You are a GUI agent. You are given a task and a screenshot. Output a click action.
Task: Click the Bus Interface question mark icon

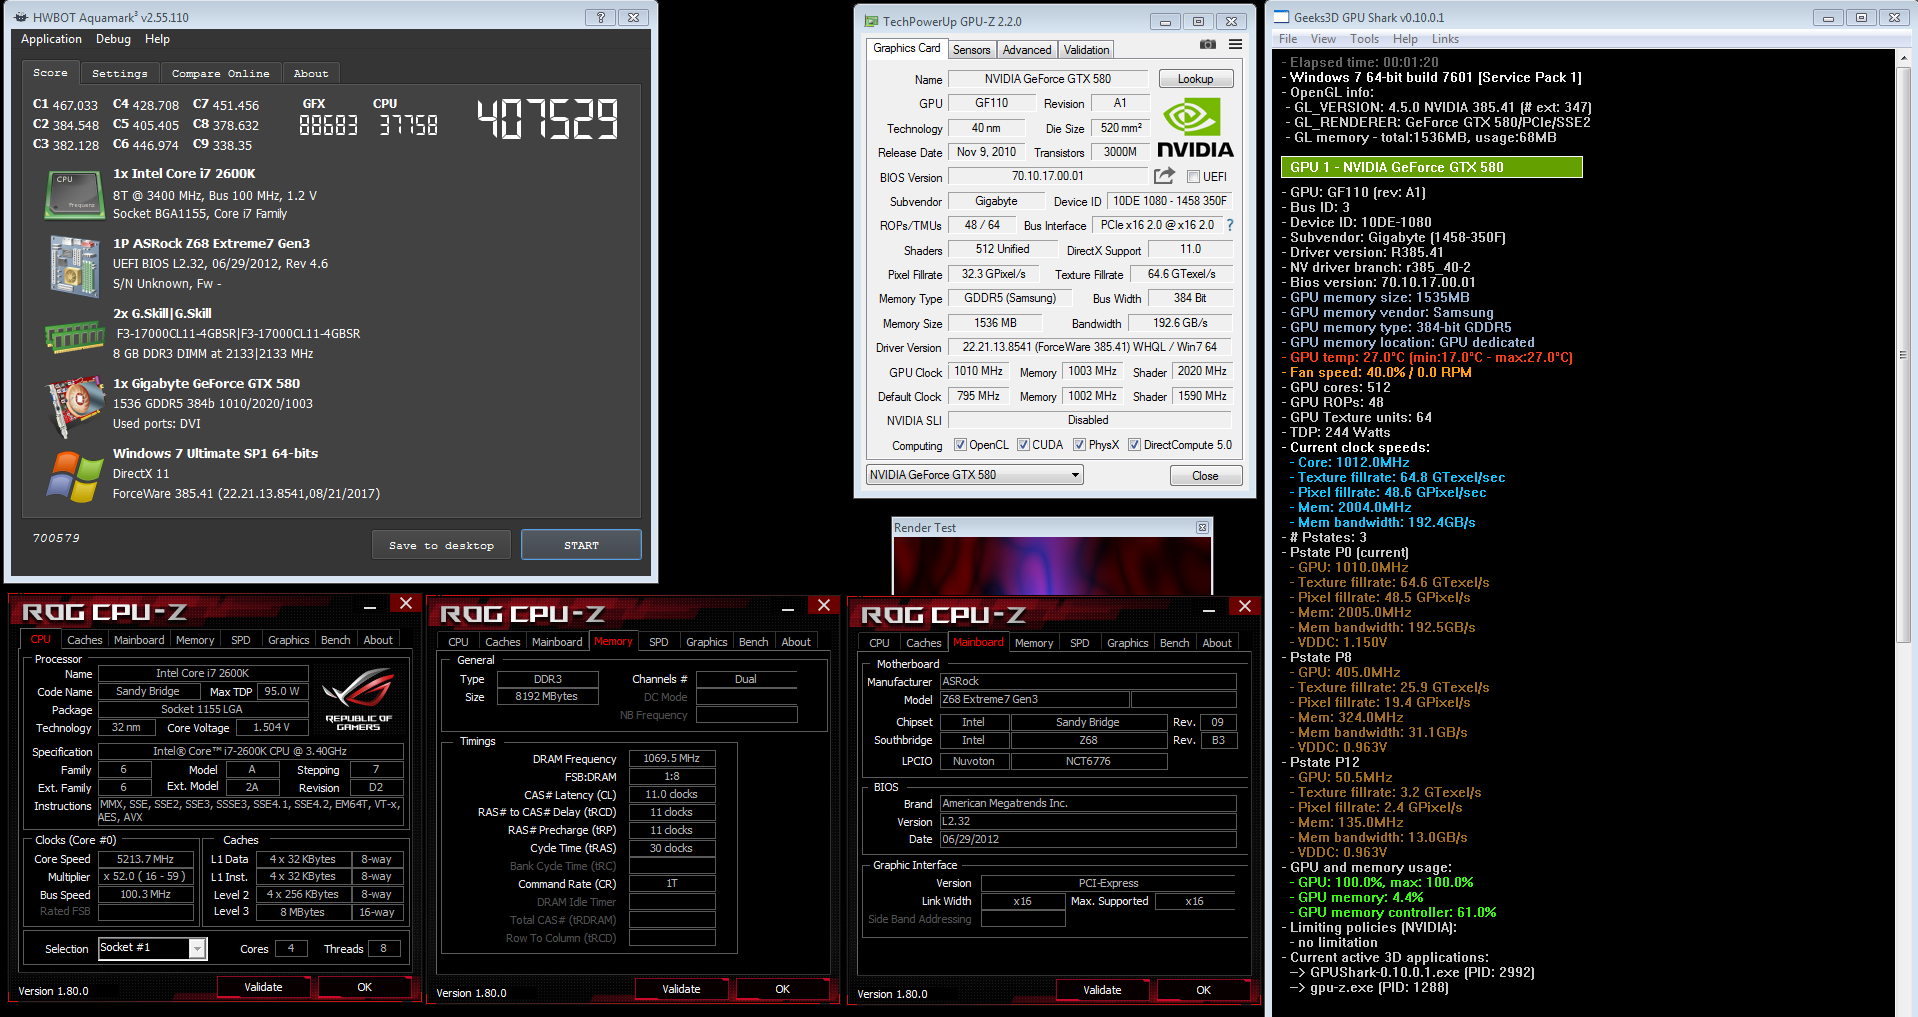point(1230,225)
